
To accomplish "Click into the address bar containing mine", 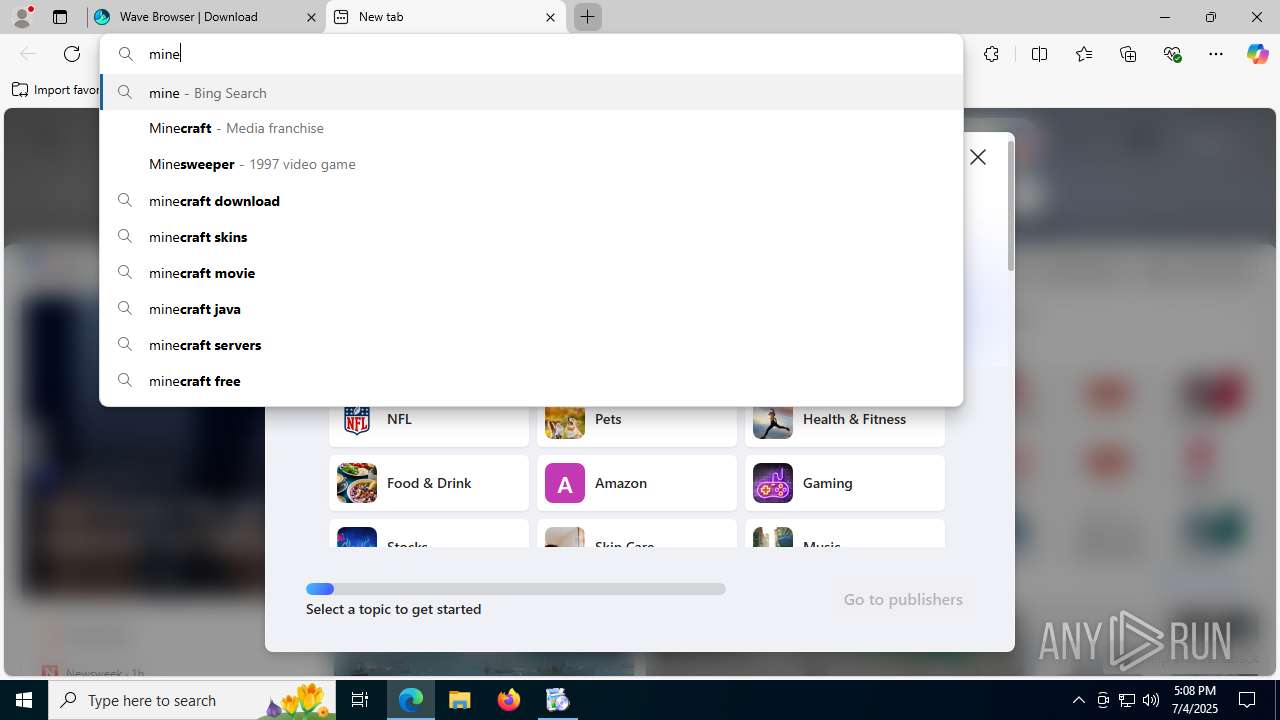I will (x=531, y=54).
